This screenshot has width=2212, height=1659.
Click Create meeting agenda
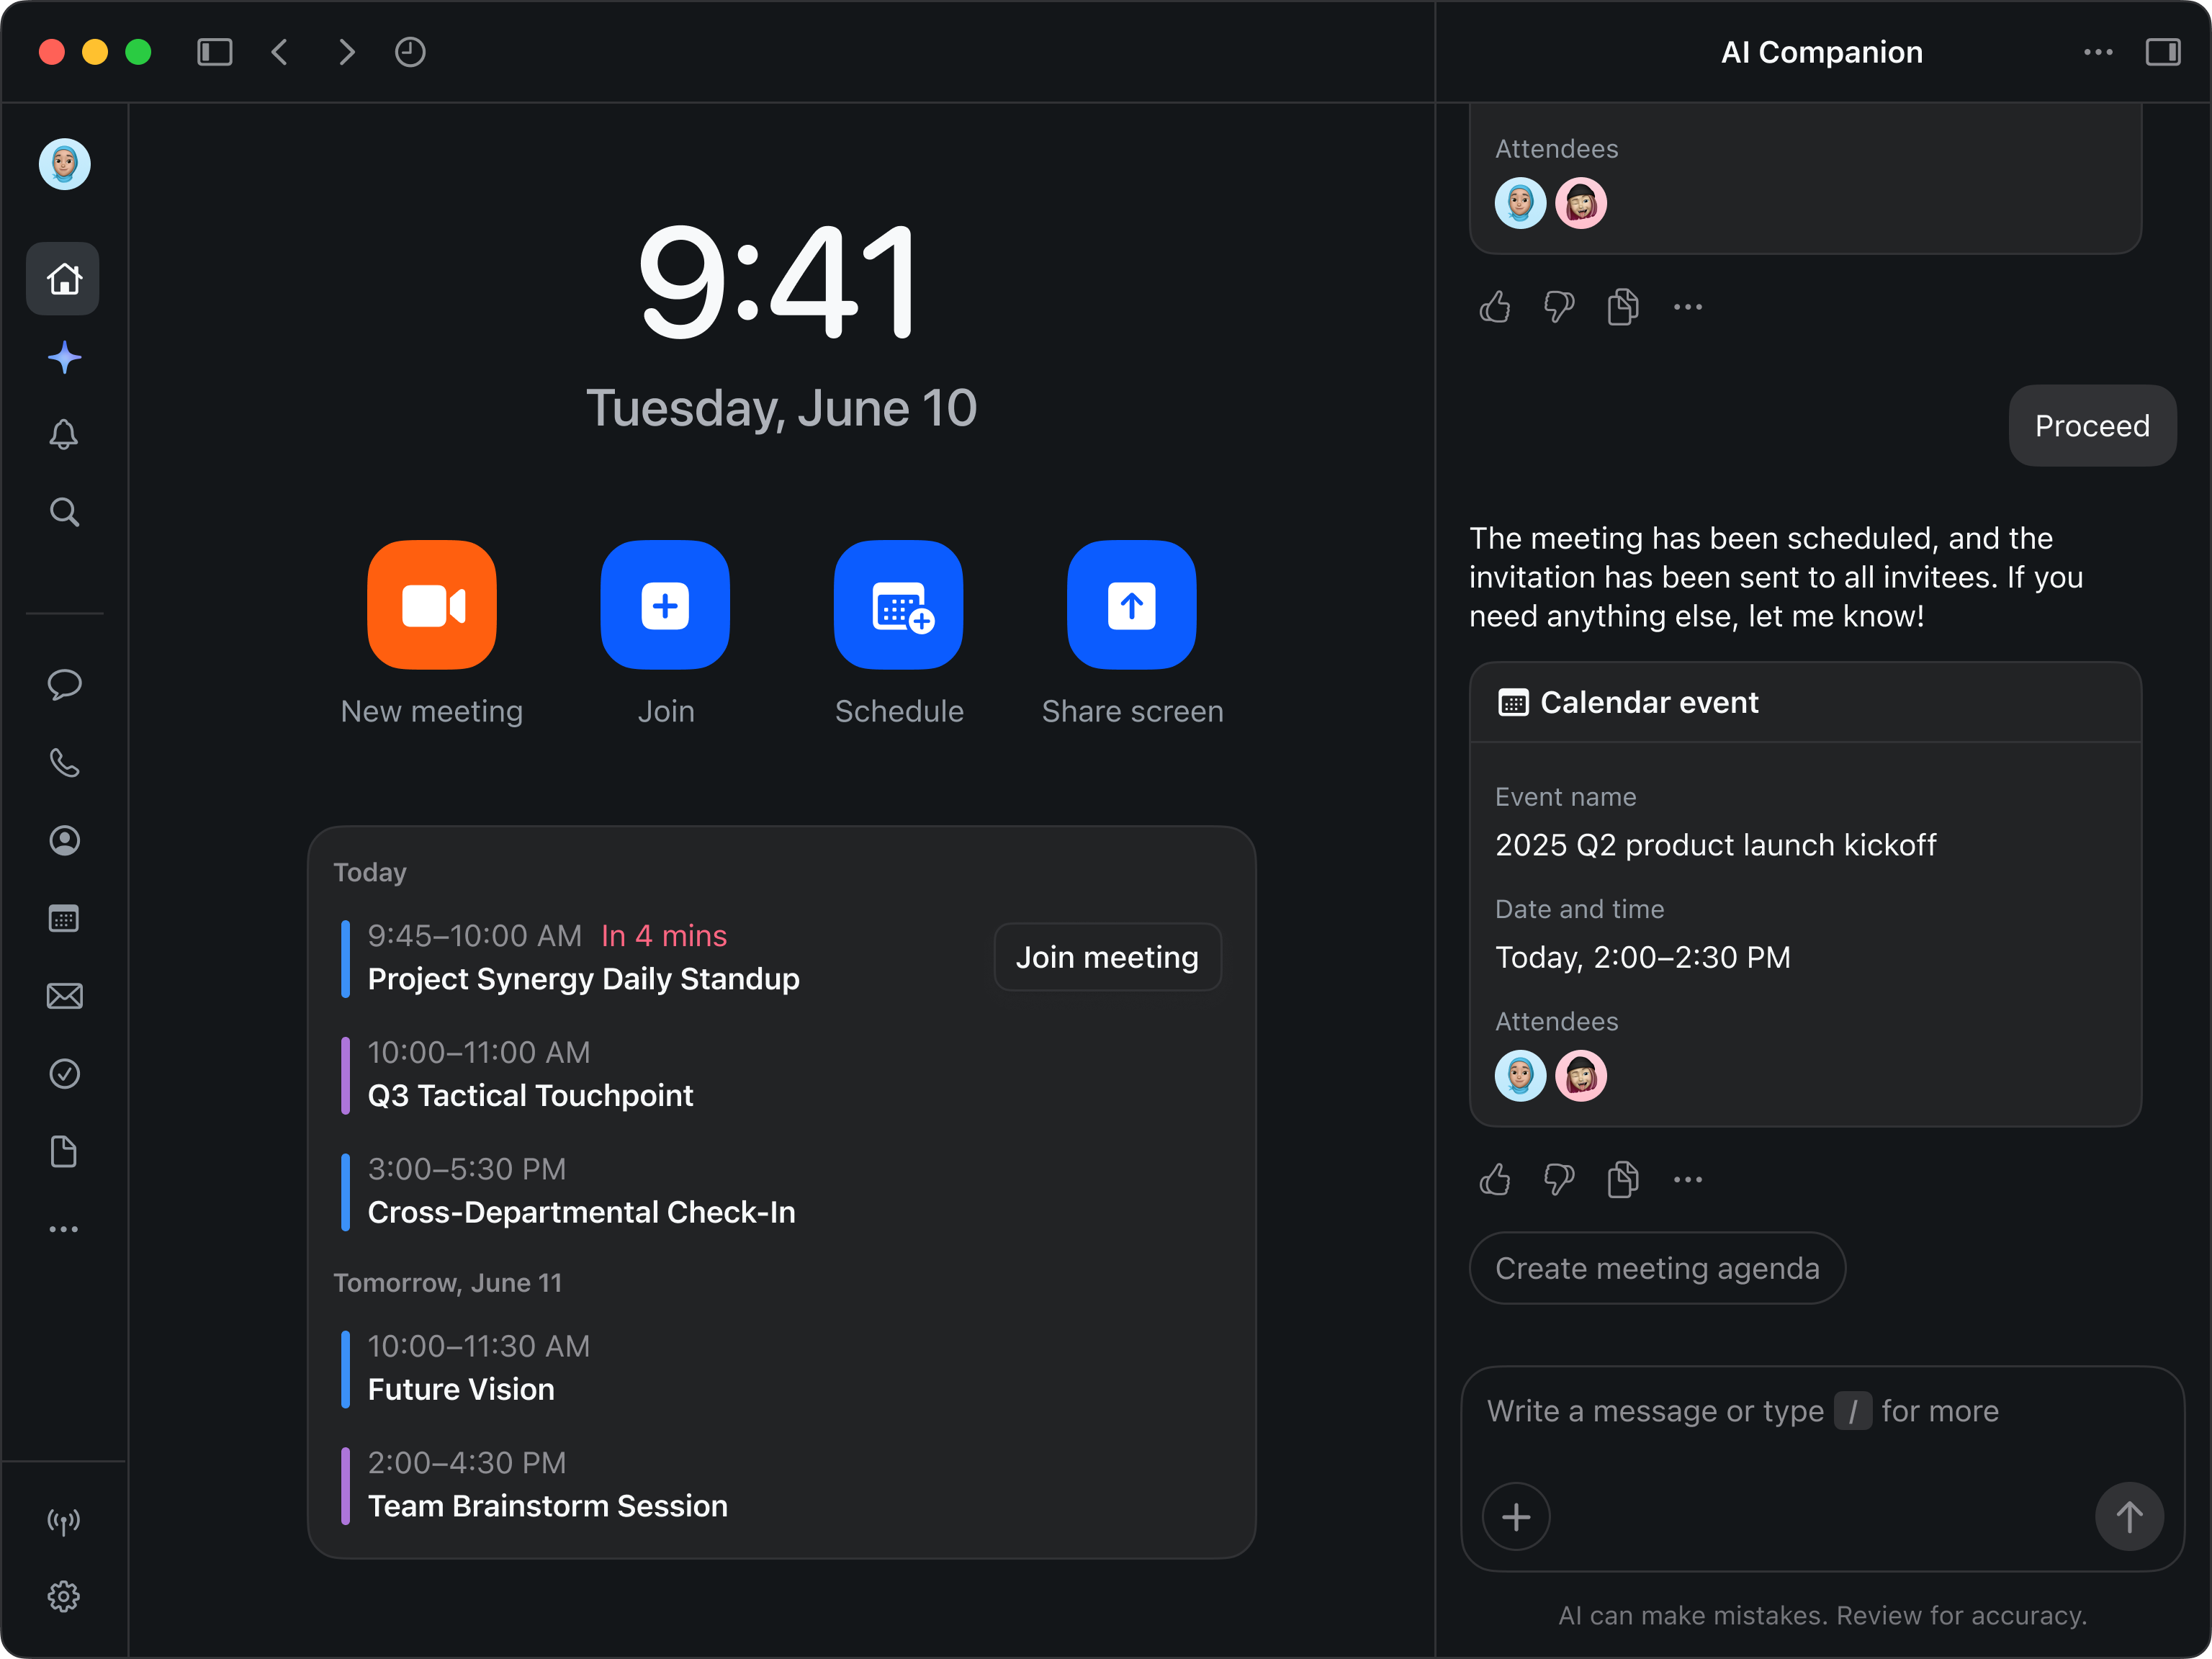click(x=1657, y=1268)
